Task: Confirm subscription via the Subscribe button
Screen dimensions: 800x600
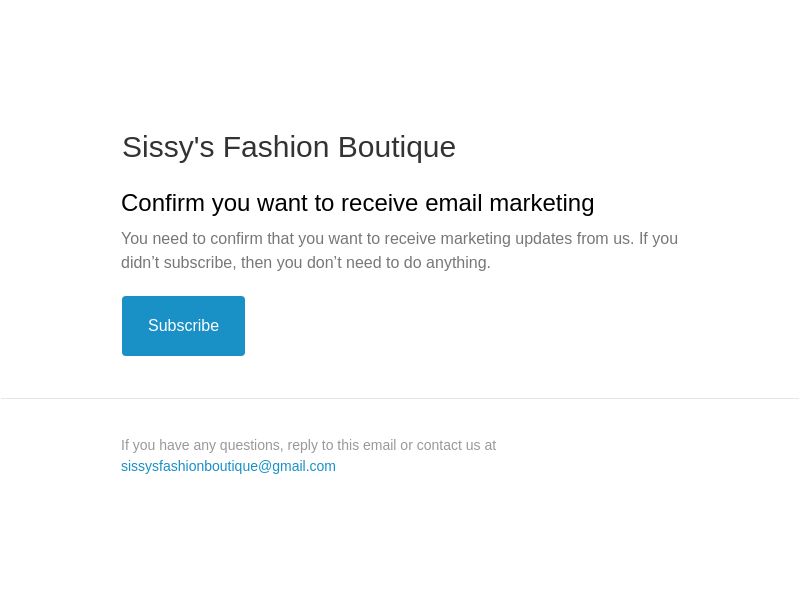Action: 183,326
